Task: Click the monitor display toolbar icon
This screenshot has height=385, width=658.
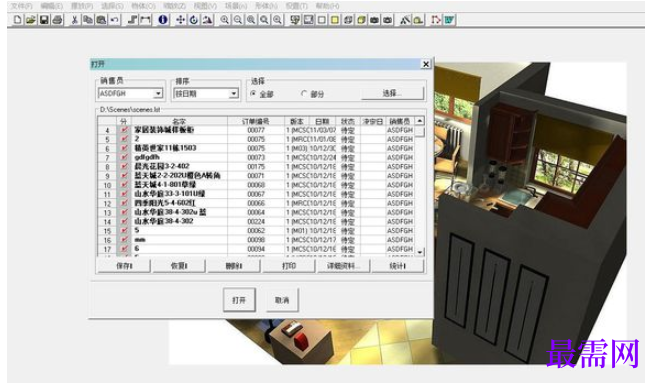Action: pos(295,20)
